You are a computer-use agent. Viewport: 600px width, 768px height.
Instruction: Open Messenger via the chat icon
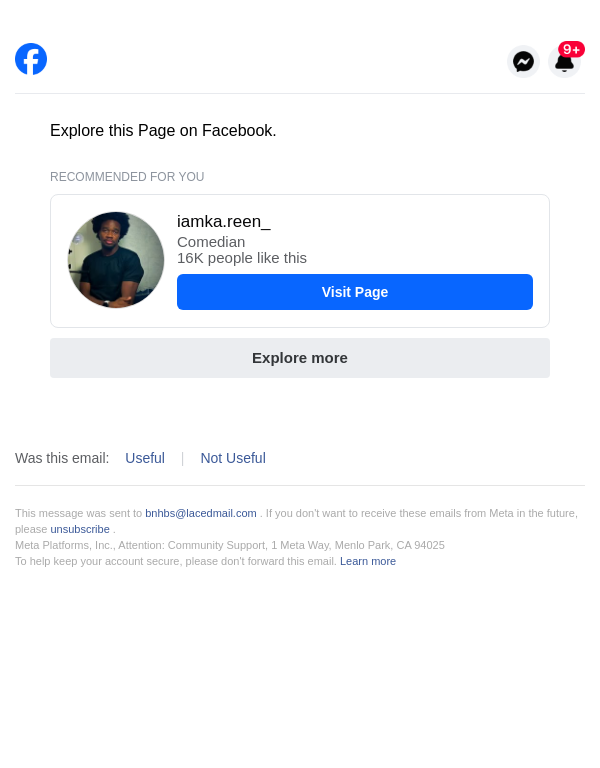(x=523, y=62)
